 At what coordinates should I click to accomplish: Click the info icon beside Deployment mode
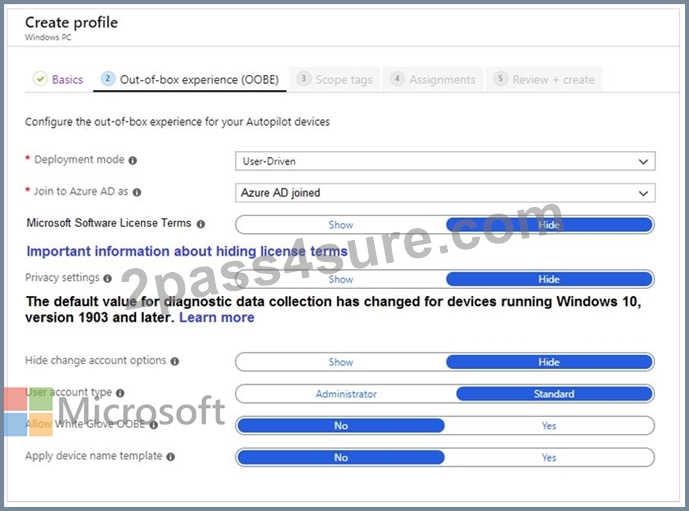pyautogui.click(x=133, y=160)
